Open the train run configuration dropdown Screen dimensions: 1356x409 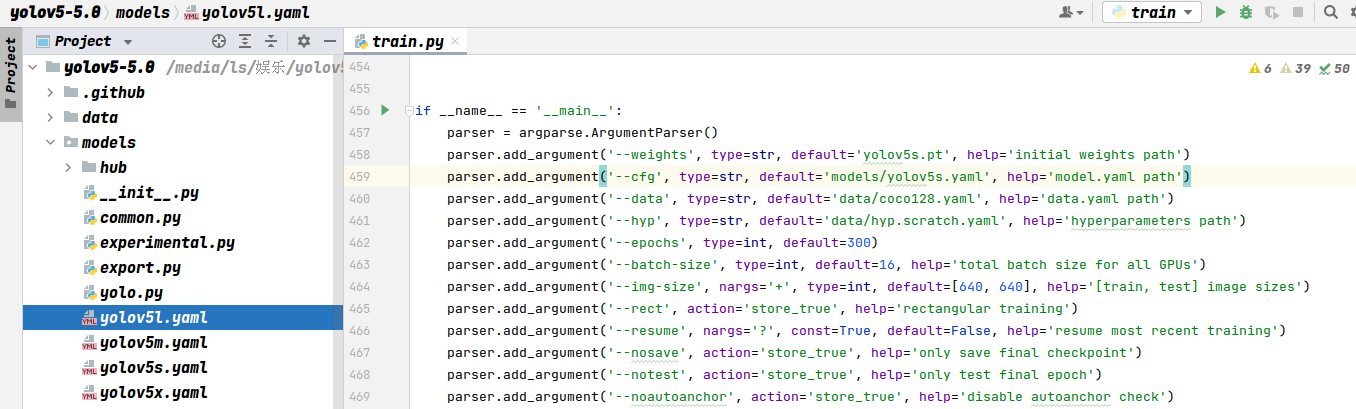[x=1152, y=13]
